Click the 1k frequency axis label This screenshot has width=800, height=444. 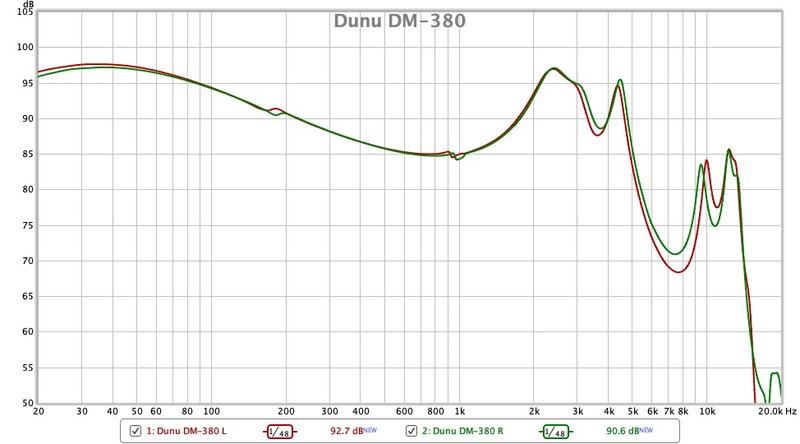click(x=460, y=411)
